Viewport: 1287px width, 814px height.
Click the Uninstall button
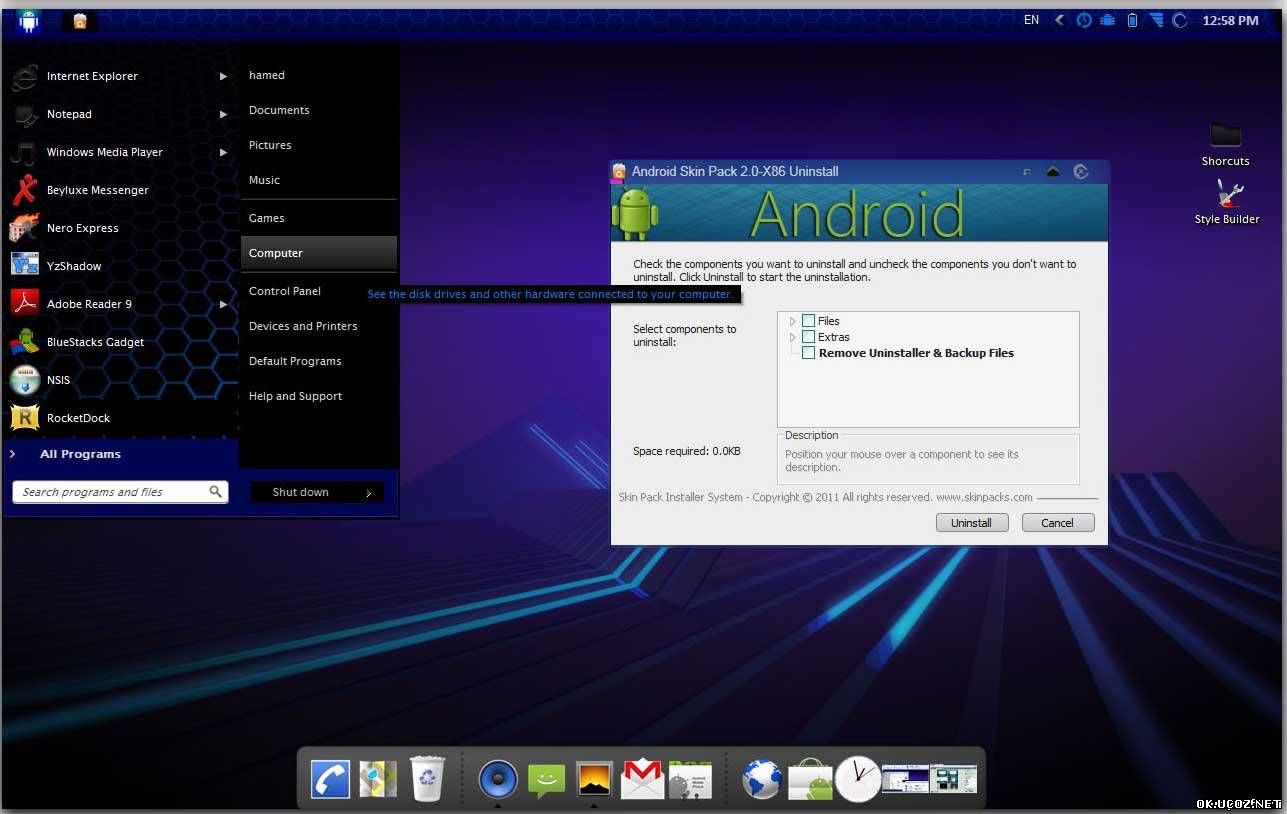pyautogui.click(x=972, y=523)
